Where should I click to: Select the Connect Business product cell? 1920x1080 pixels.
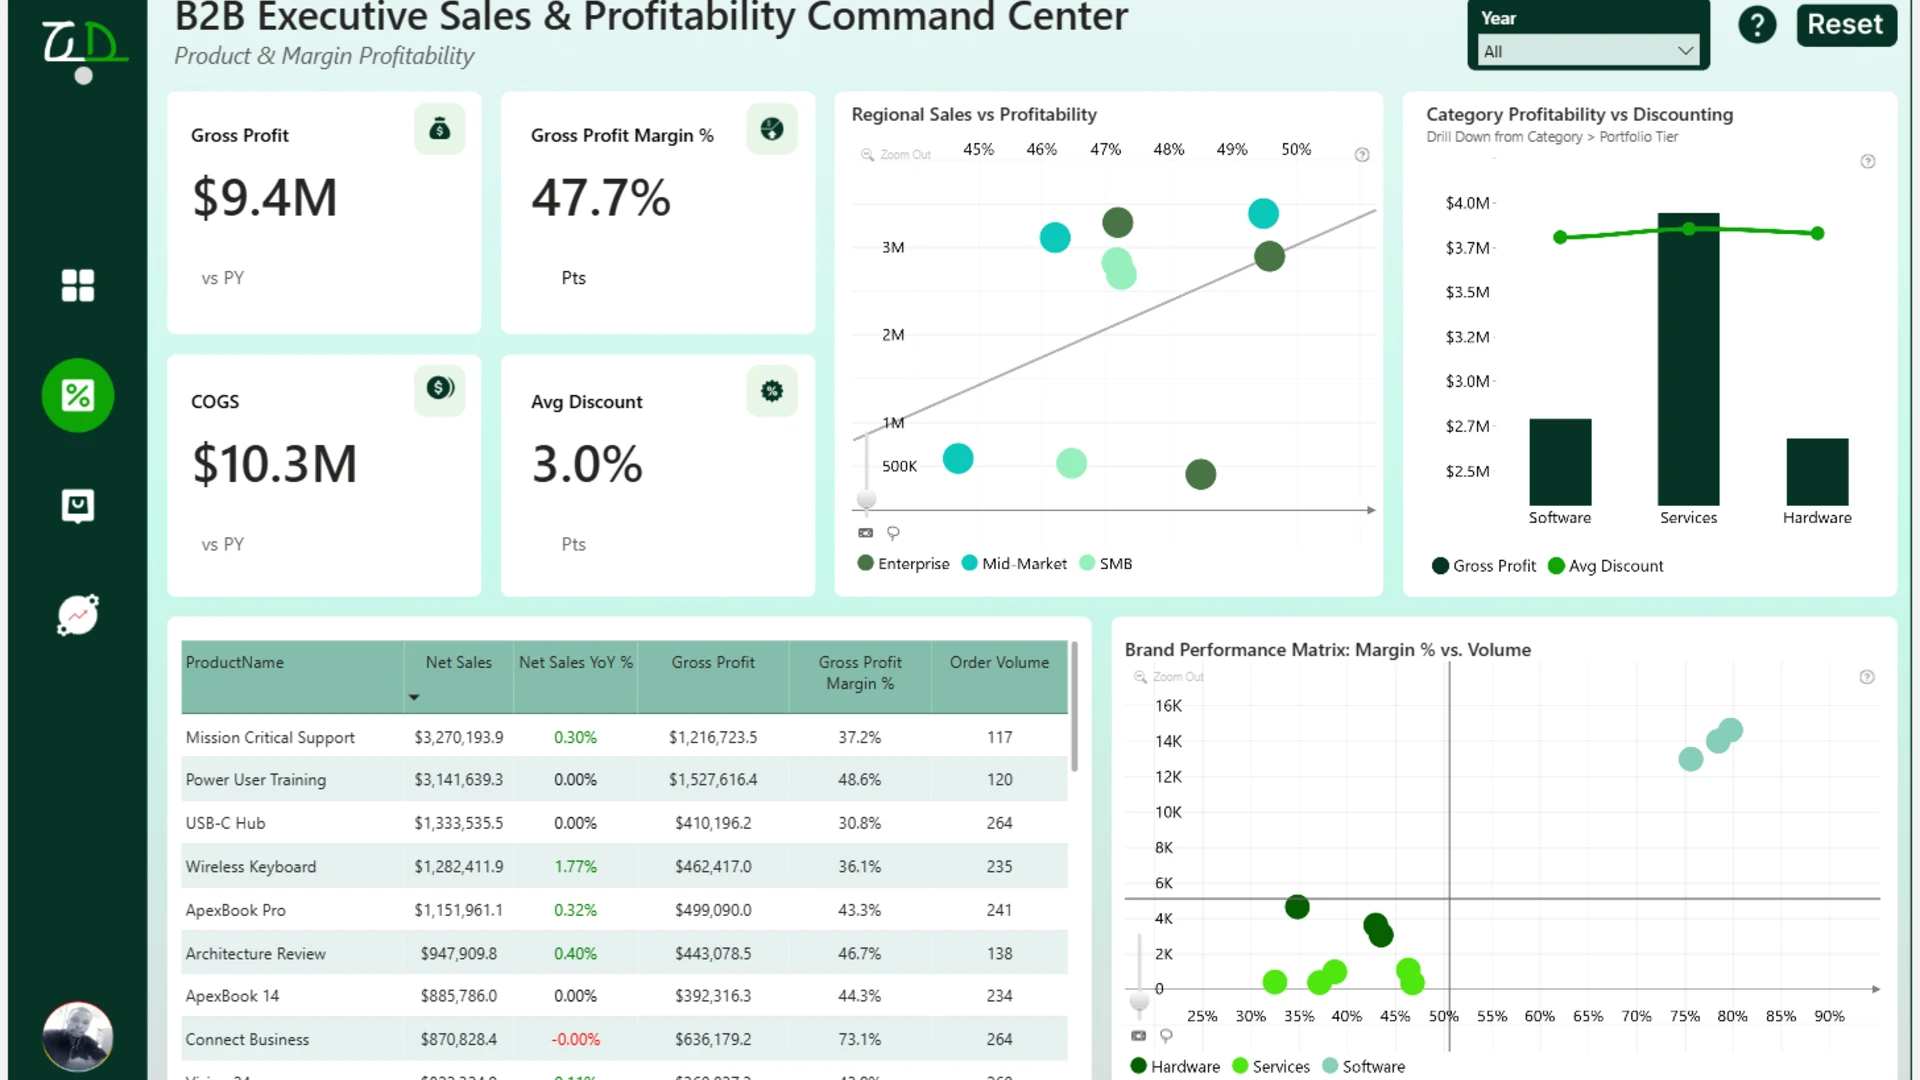coord(247,1040)
